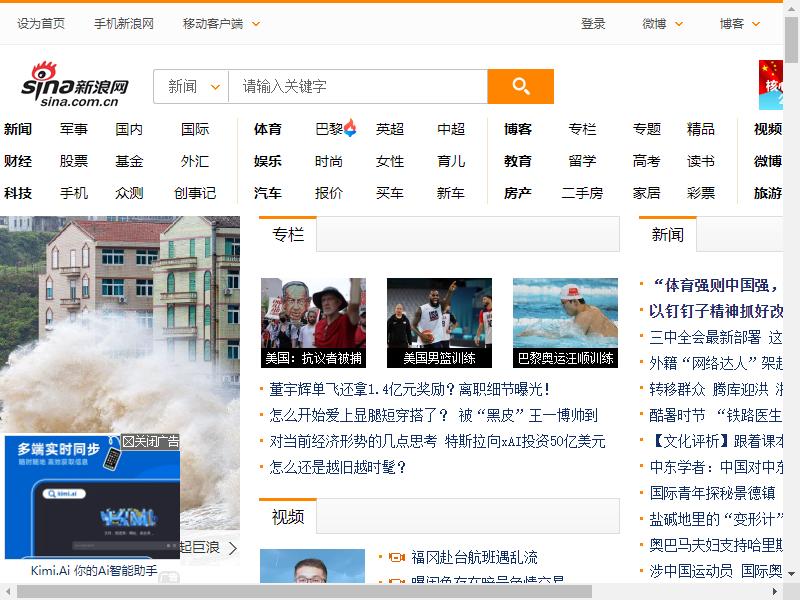Open the 留学 navigation item
The width and height of the screenshot is (800, 600).
tap(583, 161)
